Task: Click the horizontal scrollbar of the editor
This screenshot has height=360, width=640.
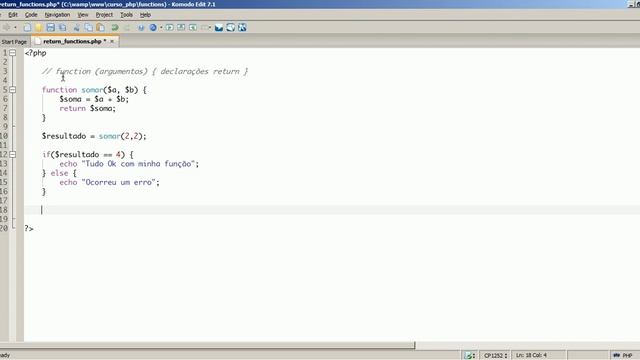Action: [207, 345]
